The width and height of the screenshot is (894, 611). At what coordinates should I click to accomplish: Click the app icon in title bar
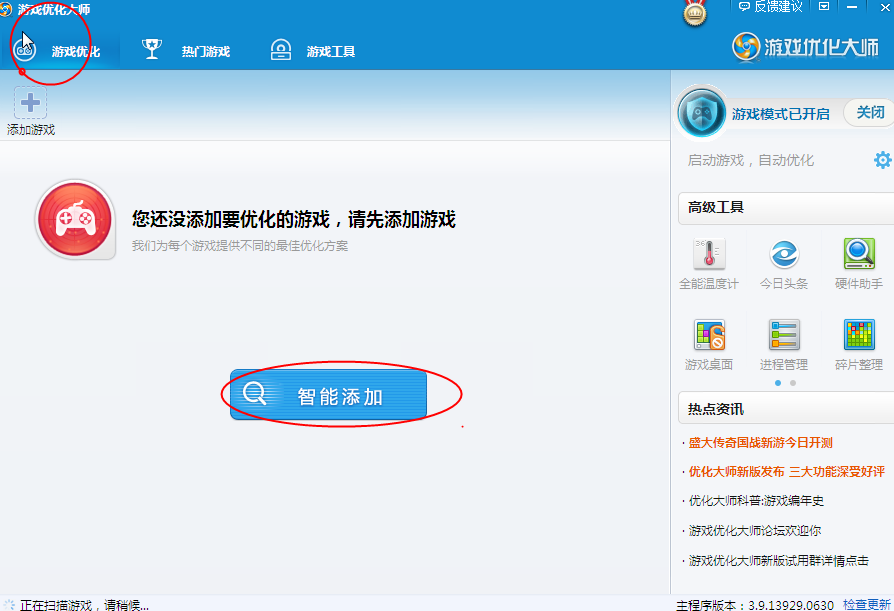click(x=6, y=9)
